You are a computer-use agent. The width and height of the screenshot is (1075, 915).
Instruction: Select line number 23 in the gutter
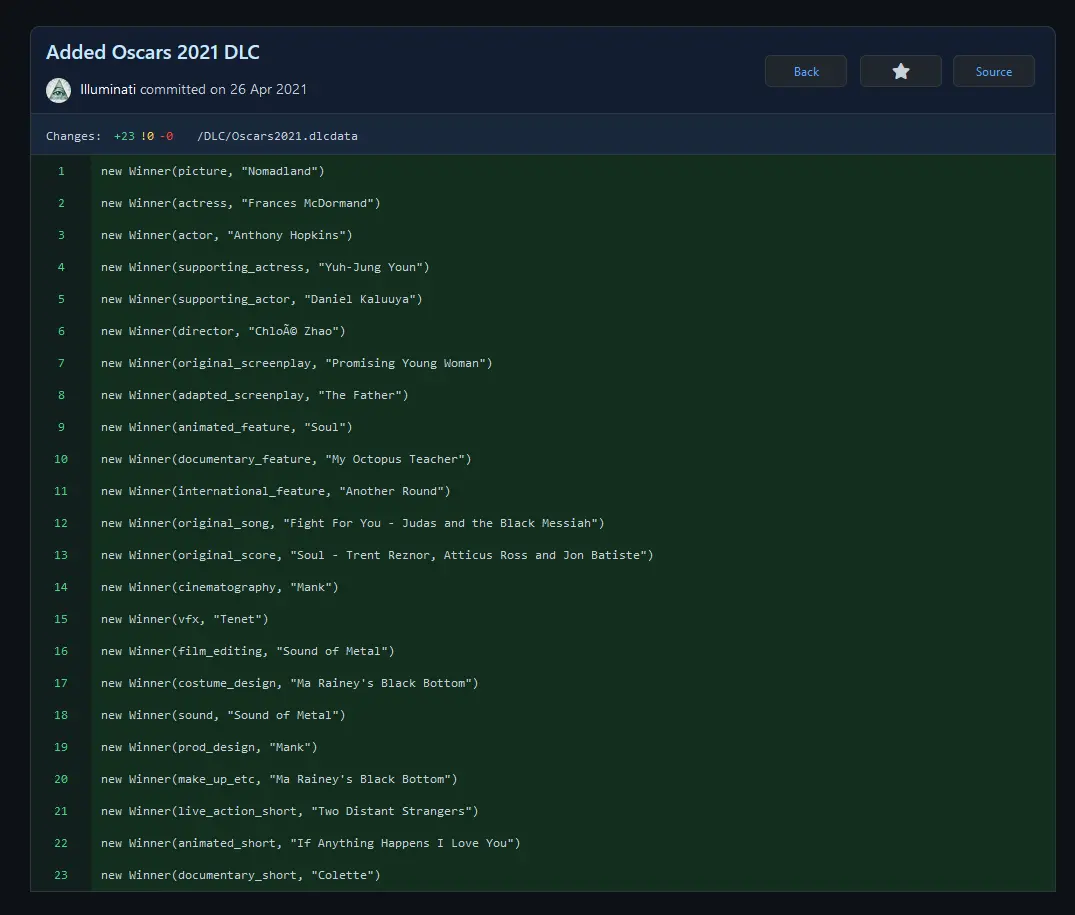click(x=61, y=875)
